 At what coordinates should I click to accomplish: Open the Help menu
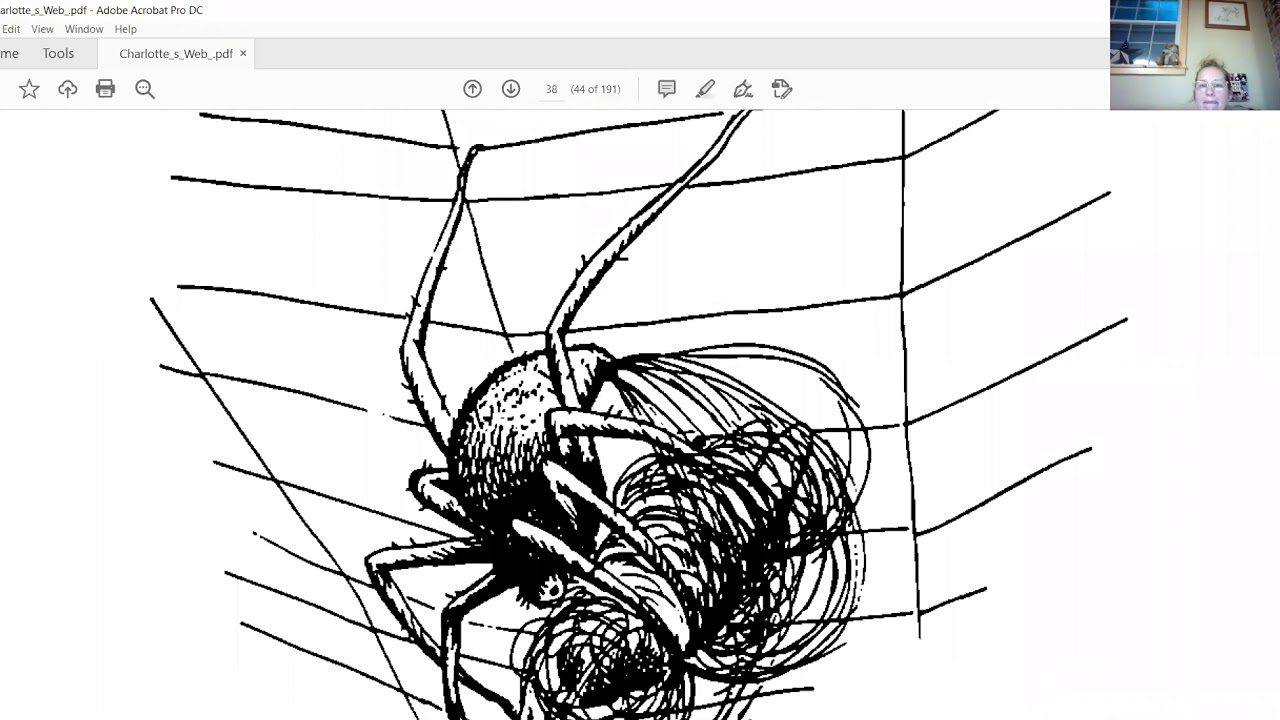point(125,29)
